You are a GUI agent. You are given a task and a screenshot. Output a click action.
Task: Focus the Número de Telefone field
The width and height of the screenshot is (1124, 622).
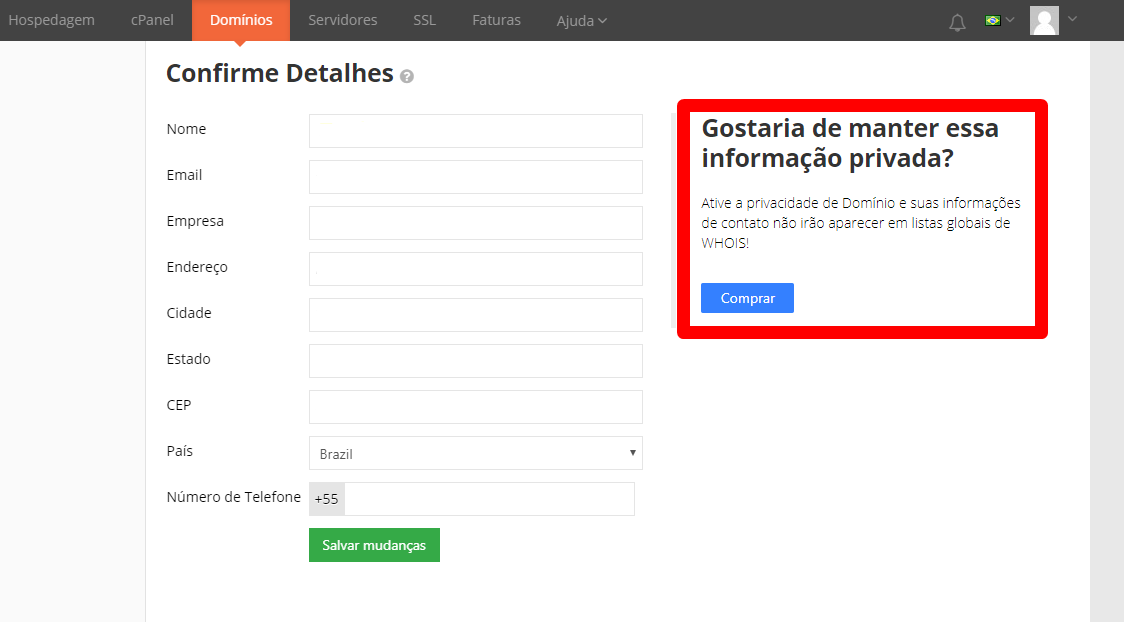coord(488,499)
